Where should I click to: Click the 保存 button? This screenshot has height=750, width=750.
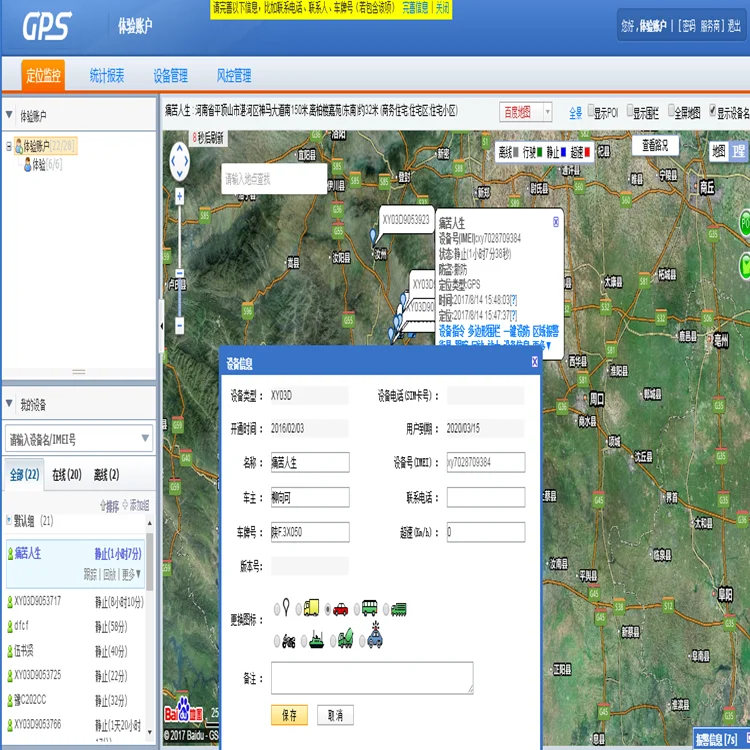point(289,715)
